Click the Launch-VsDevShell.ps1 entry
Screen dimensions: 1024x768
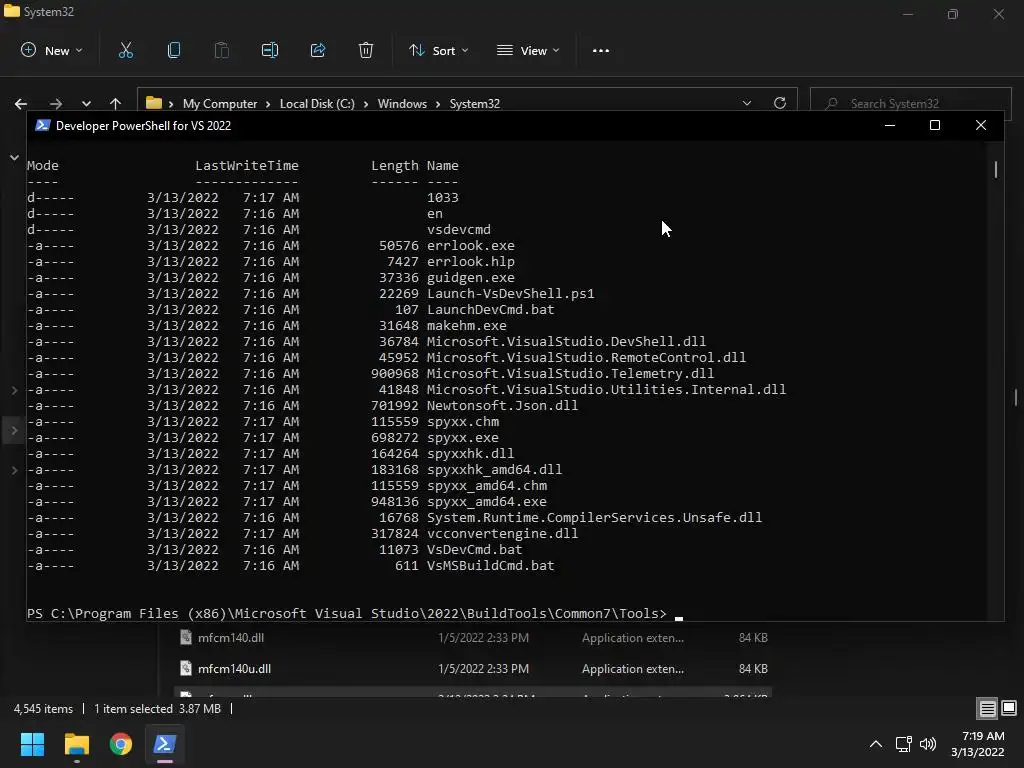pos(511,293)
